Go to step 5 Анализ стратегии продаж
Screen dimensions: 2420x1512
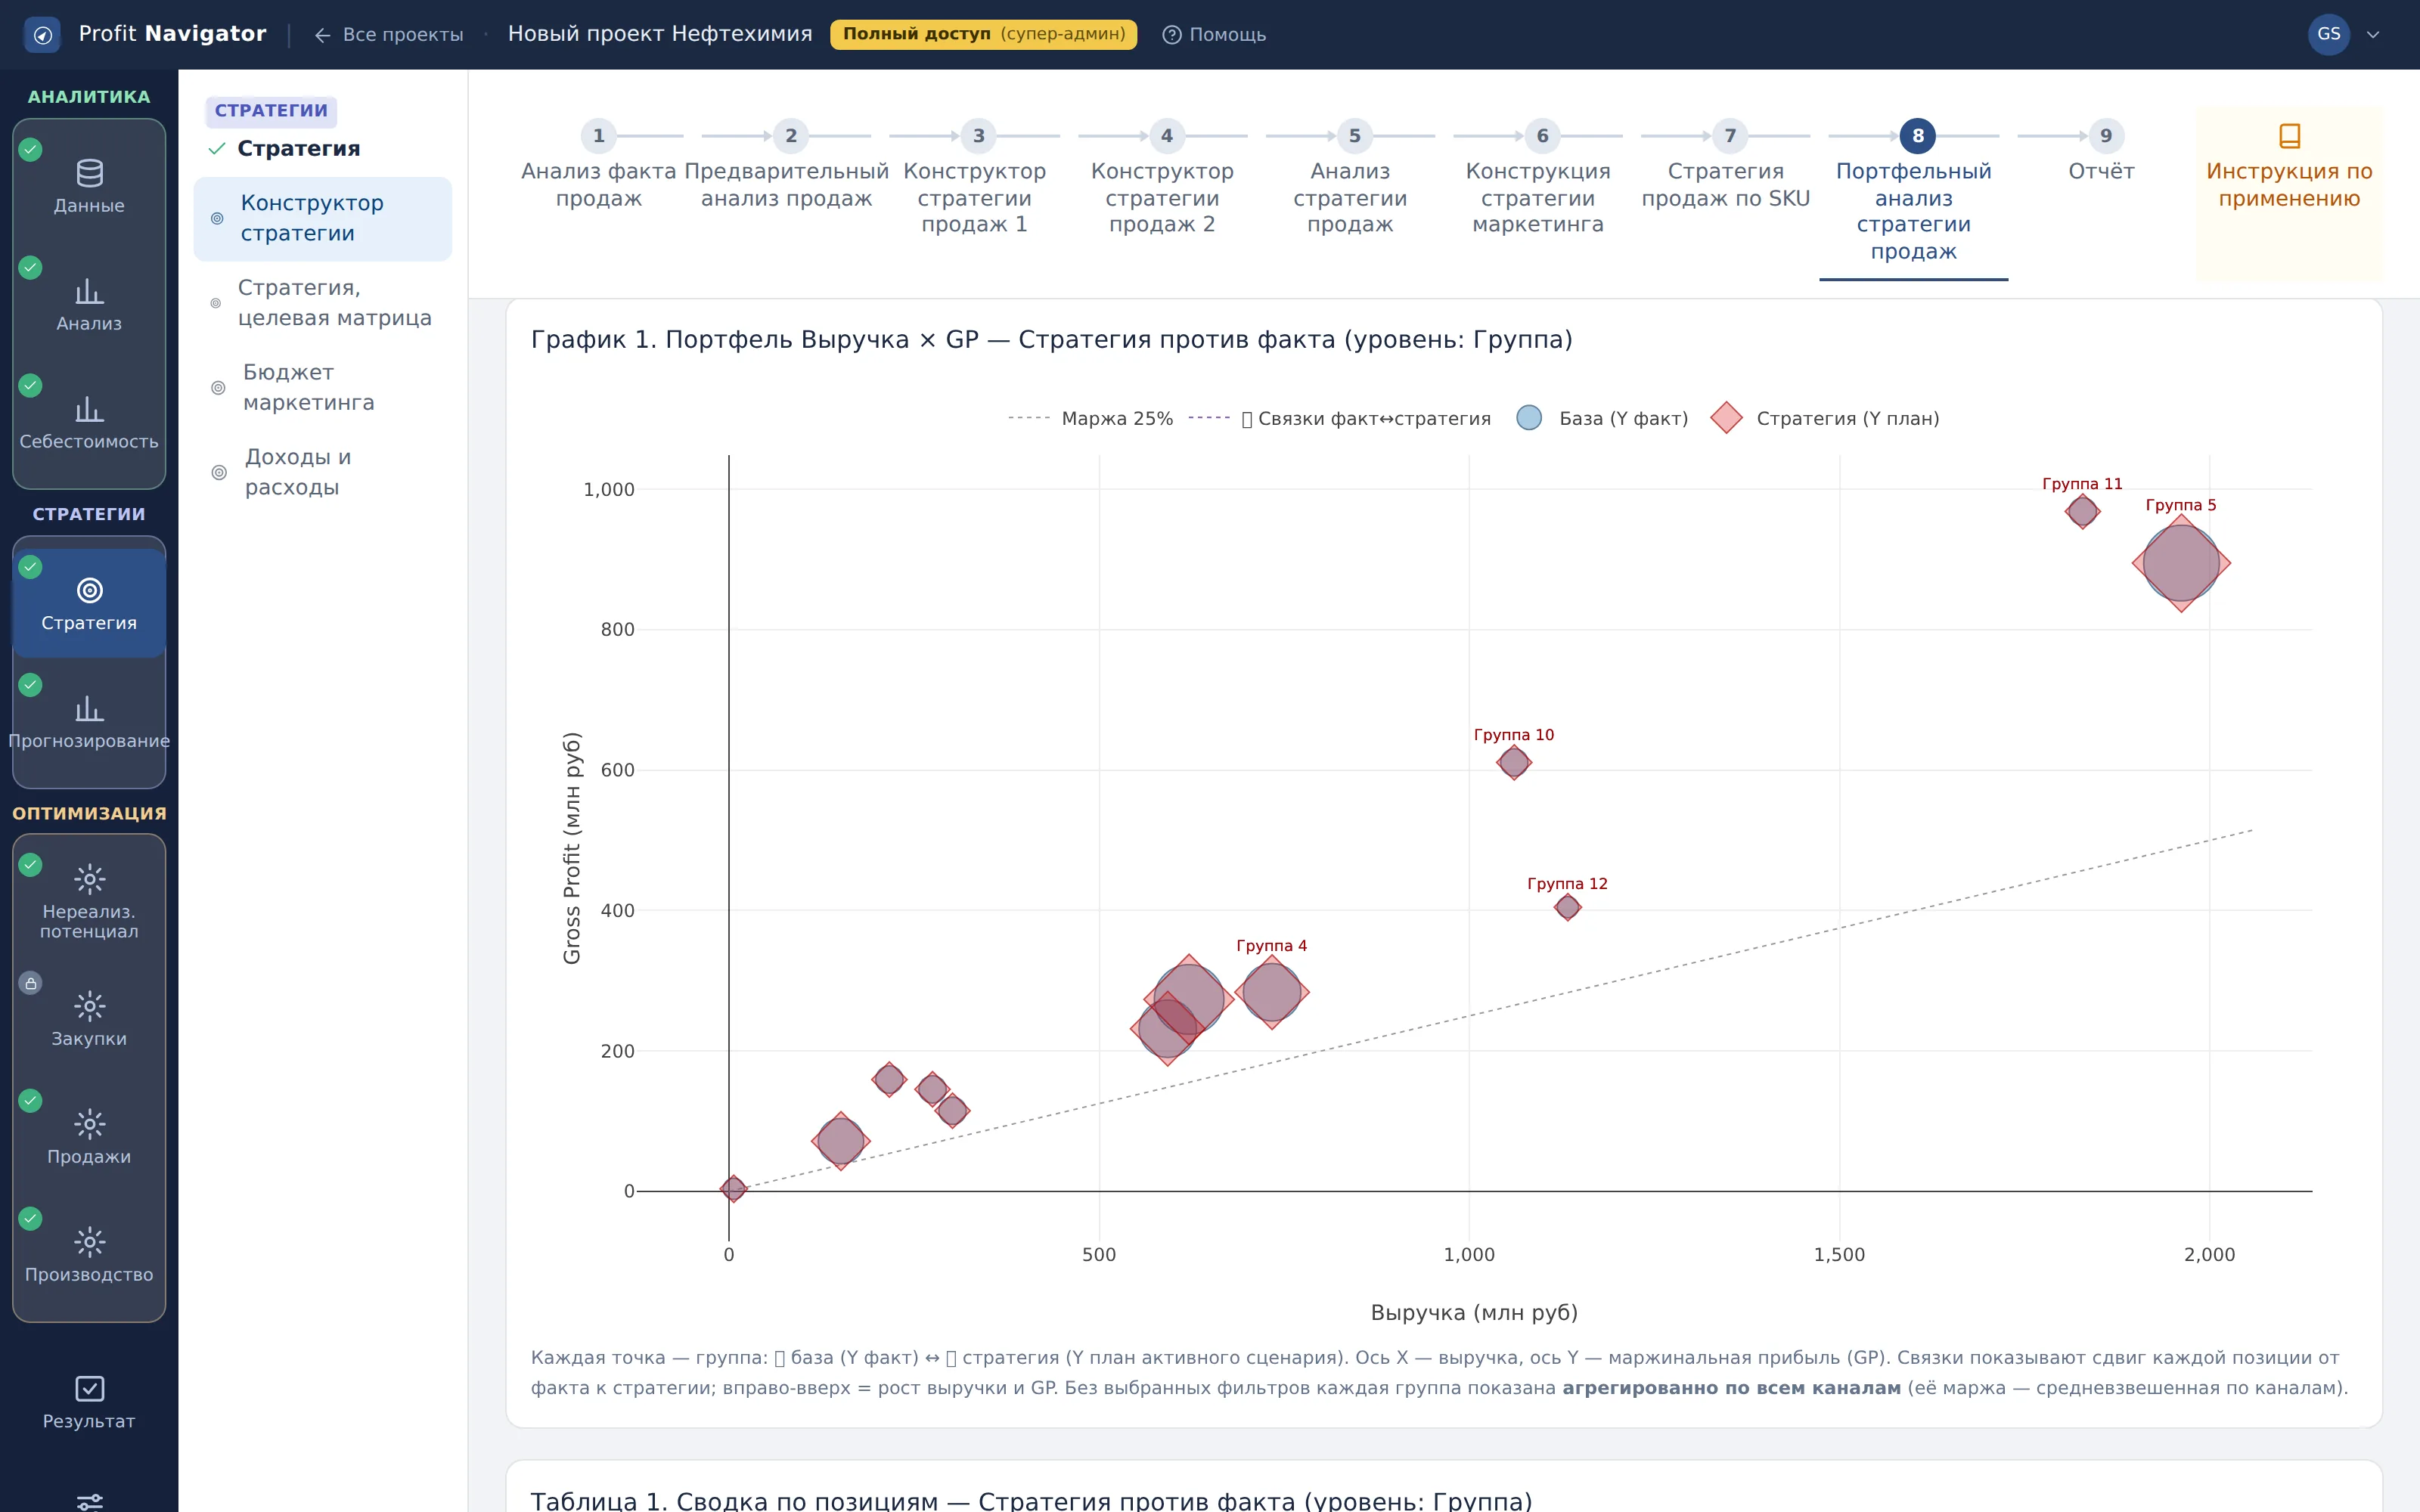1350,178
